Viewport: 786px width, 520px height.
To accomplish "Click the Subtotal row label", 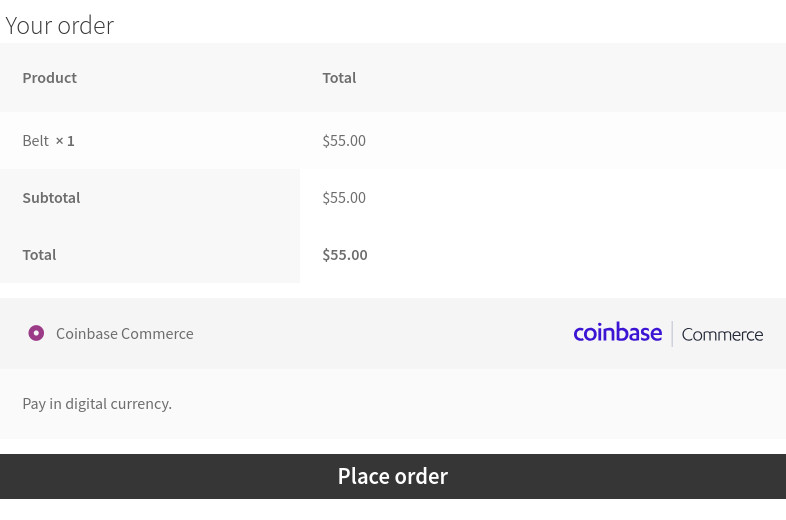I will pyautogui.click(x=51, y=198).
